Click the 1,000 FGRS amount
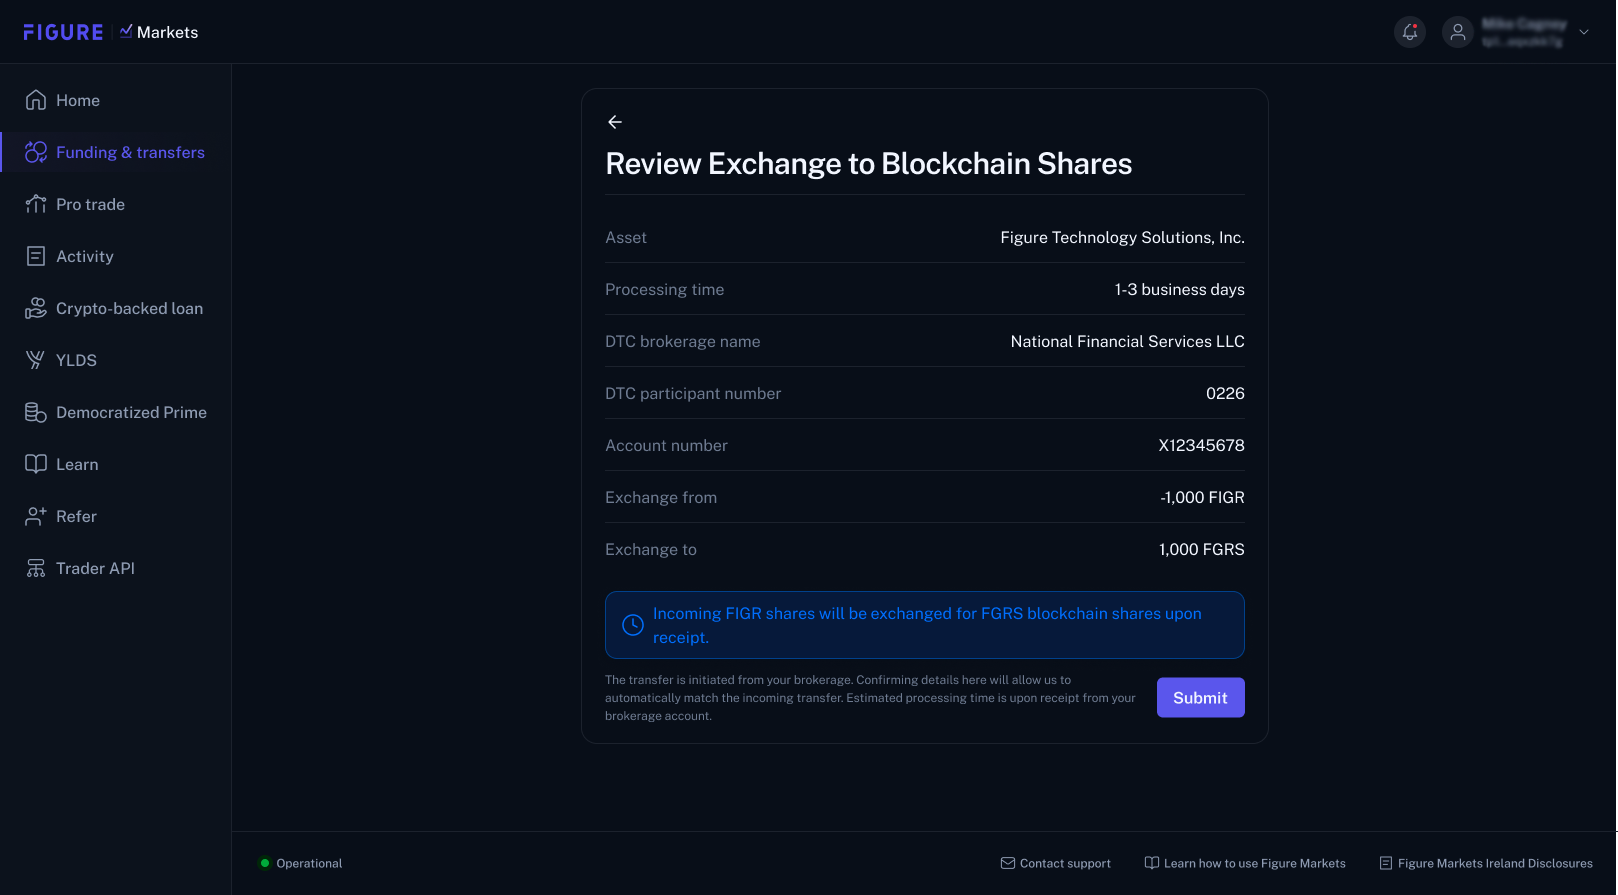 1201,549
